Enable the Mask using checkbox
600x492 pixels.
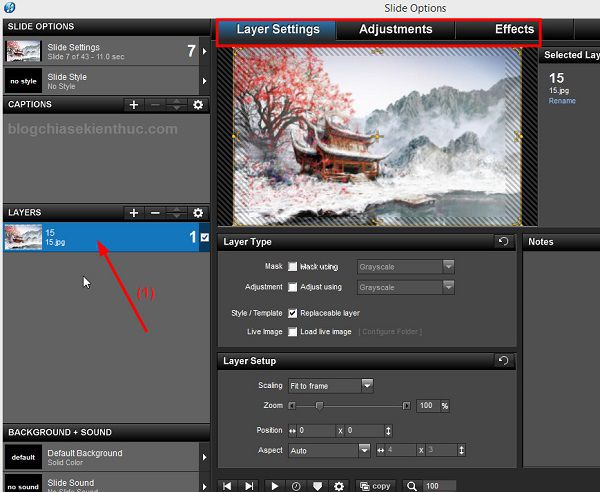click(x=292, y=267)
